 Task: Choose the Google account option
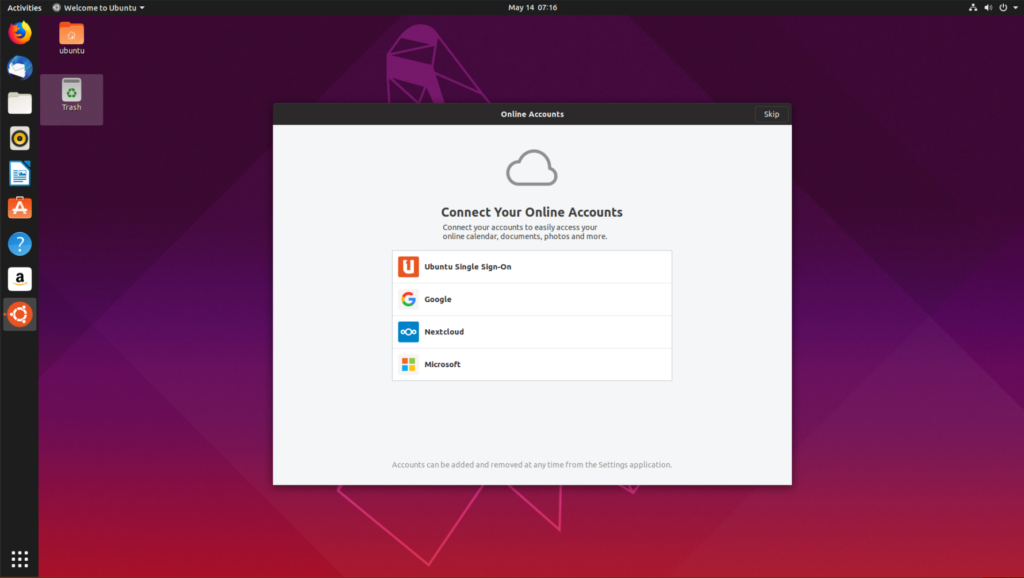click(532, 299)
